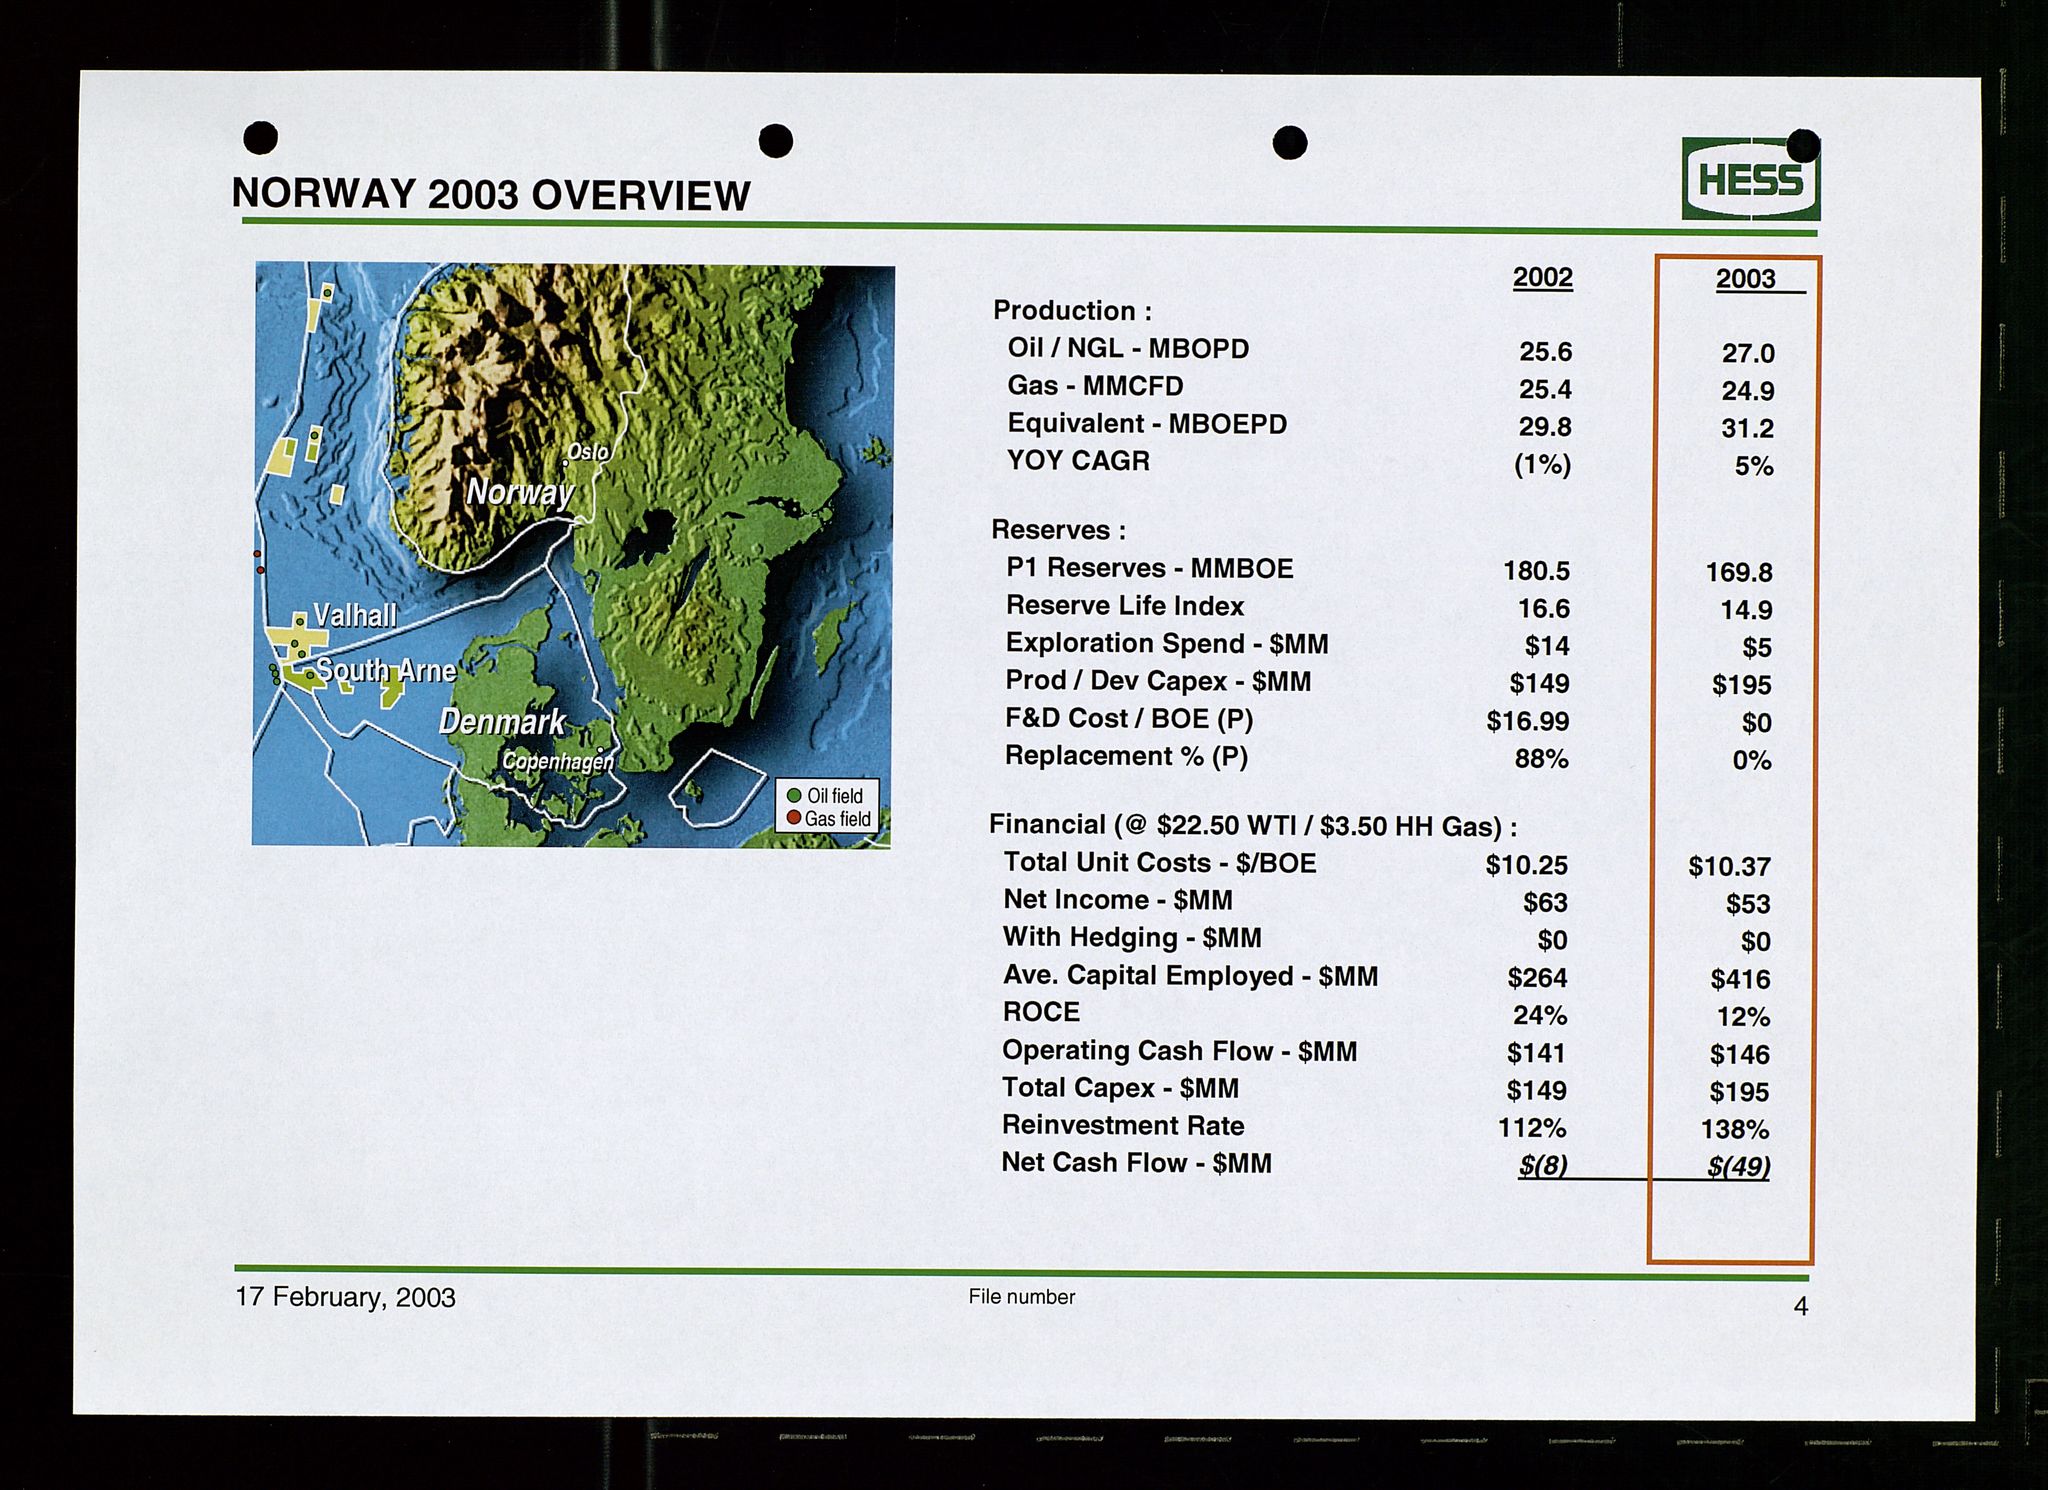2048x1490 pixels.
Task: Click the 169.8 P1 reserves value
Action: (1739, 573)
